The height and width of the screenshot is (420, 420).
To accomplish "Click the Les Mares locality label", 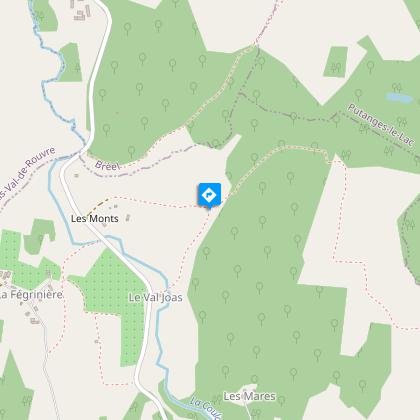I will pos(250,396).
